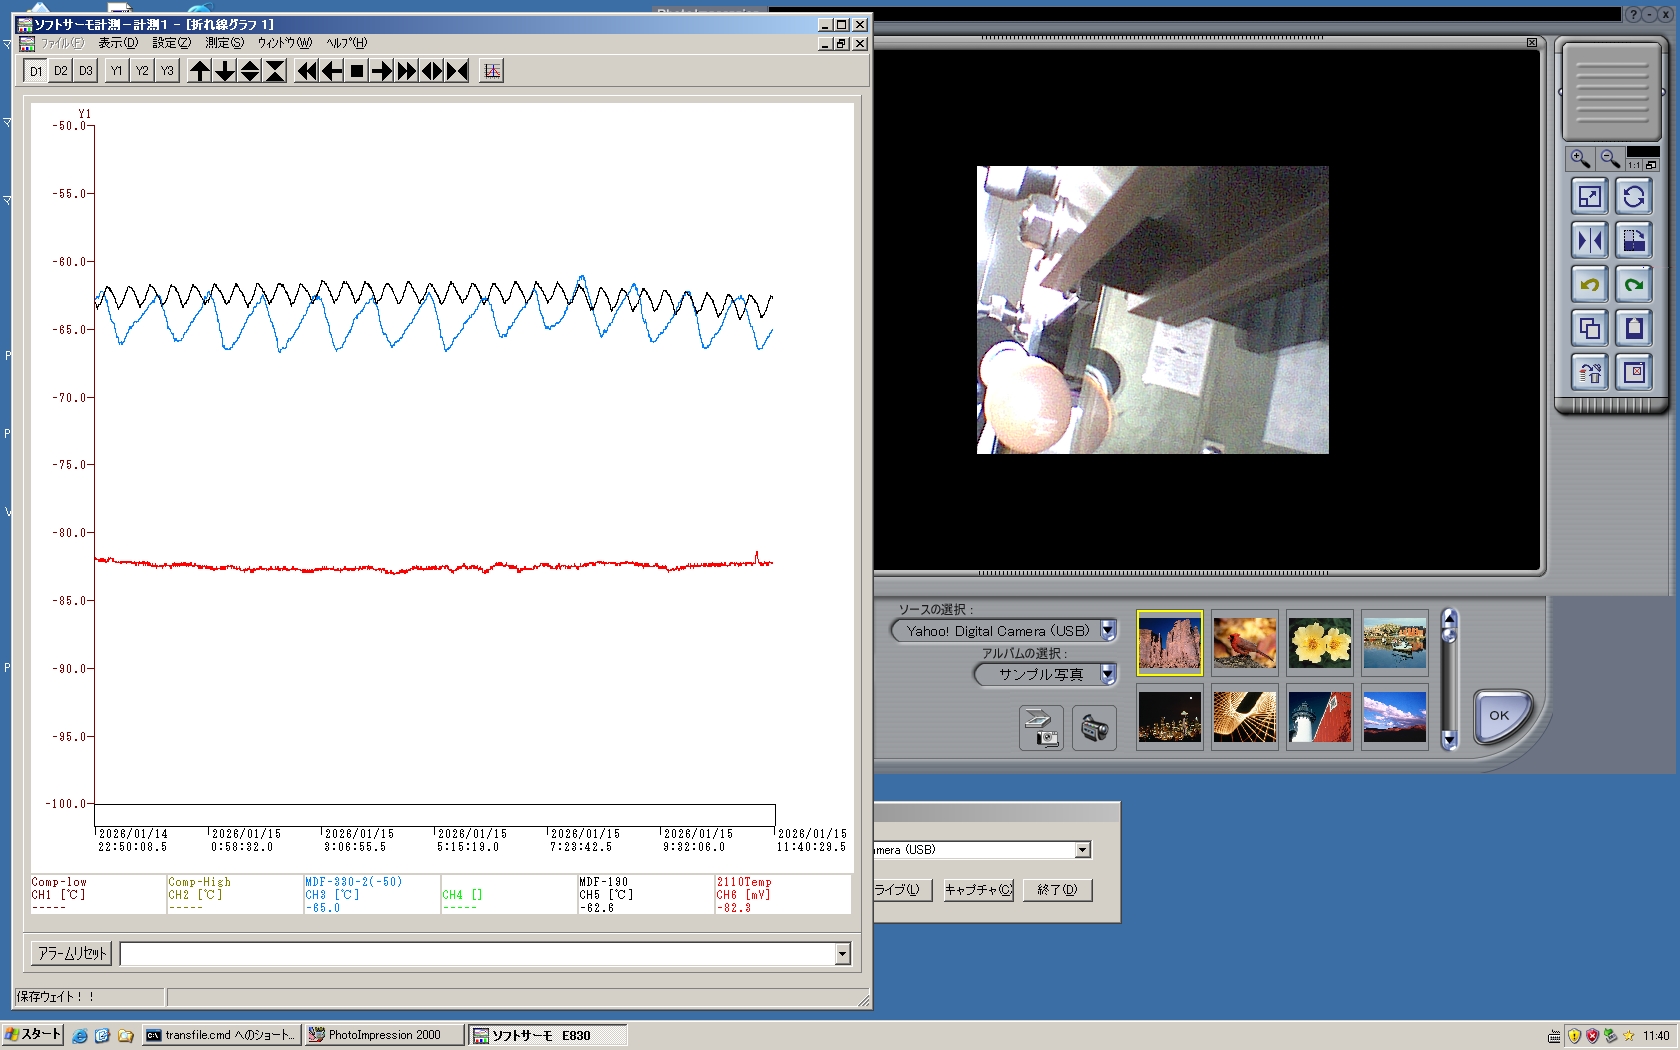Click the flip horizontal mirror icon
This screenshot has width=1680, height=1050.
1589,241
